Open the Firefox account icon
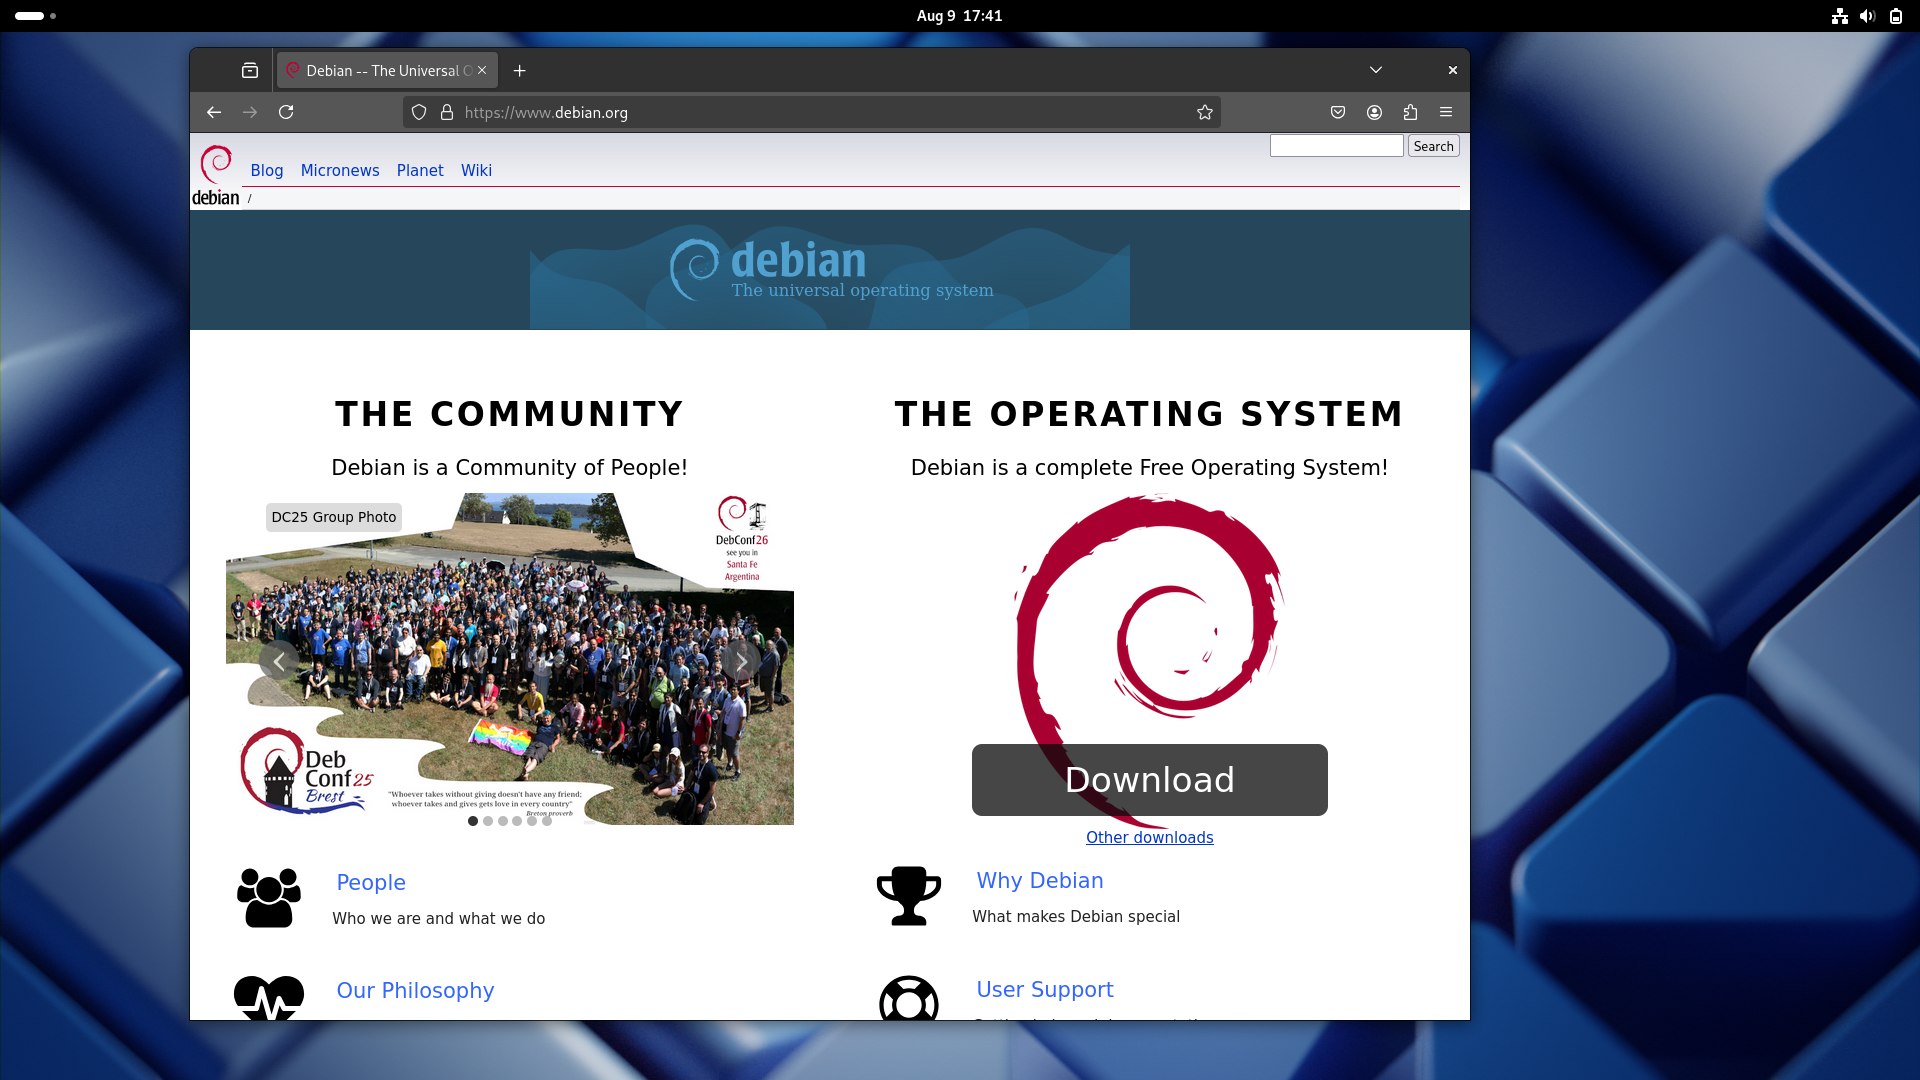The image size is (1920, 1080). [1375, 112]
